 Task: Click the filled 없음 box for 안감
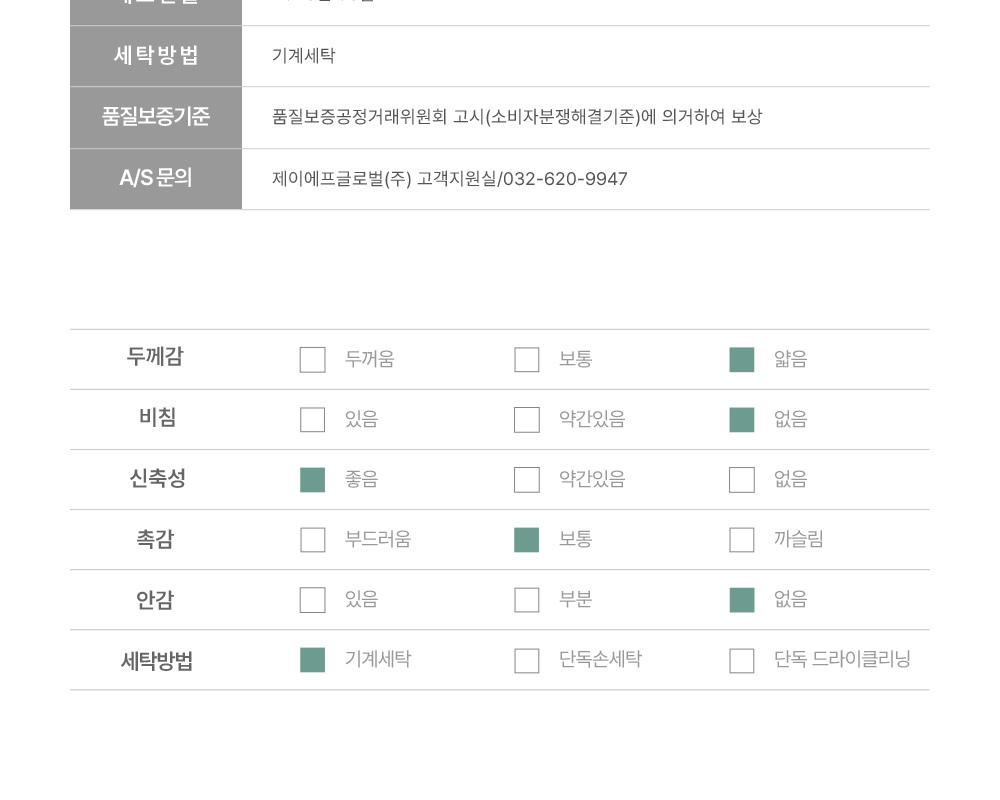pyautogui.click(x=742, y=600)
